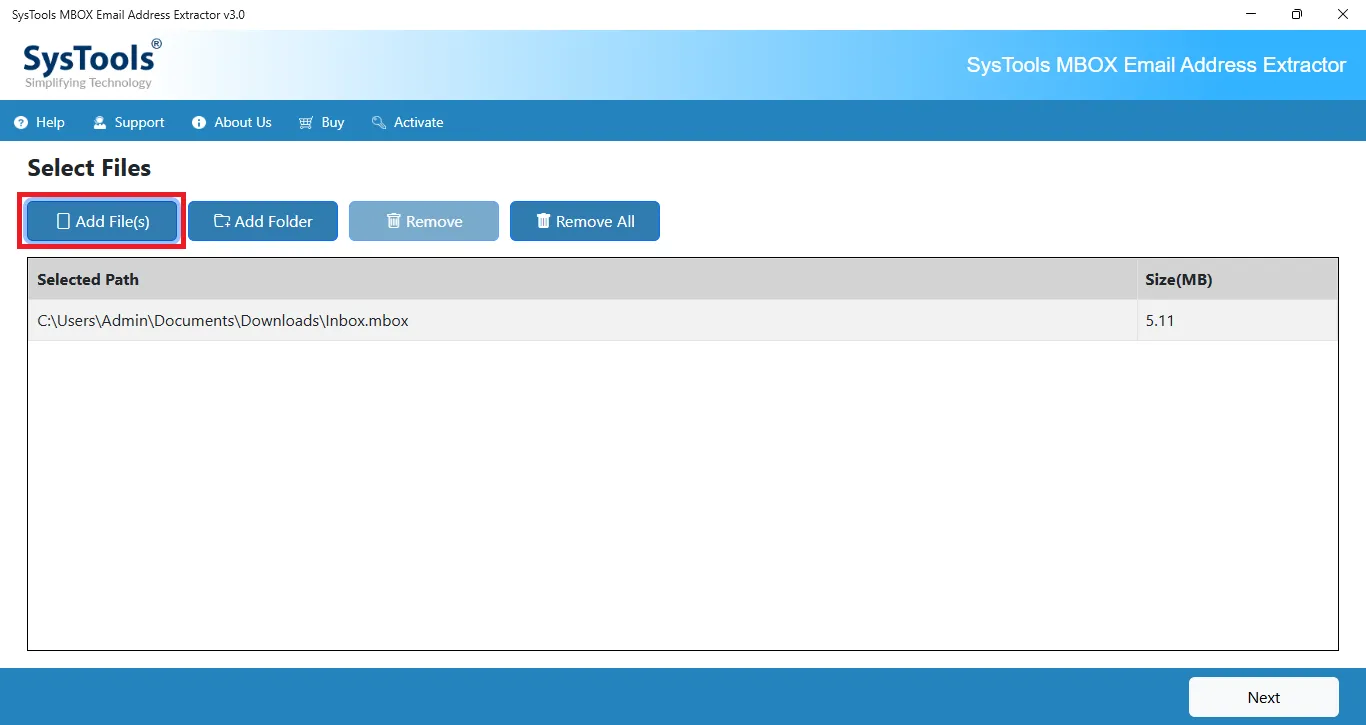Select the Inbox.mbox file path row
Image resolution: width=1366 pixels, height=725 pixels.
(683, 321)
